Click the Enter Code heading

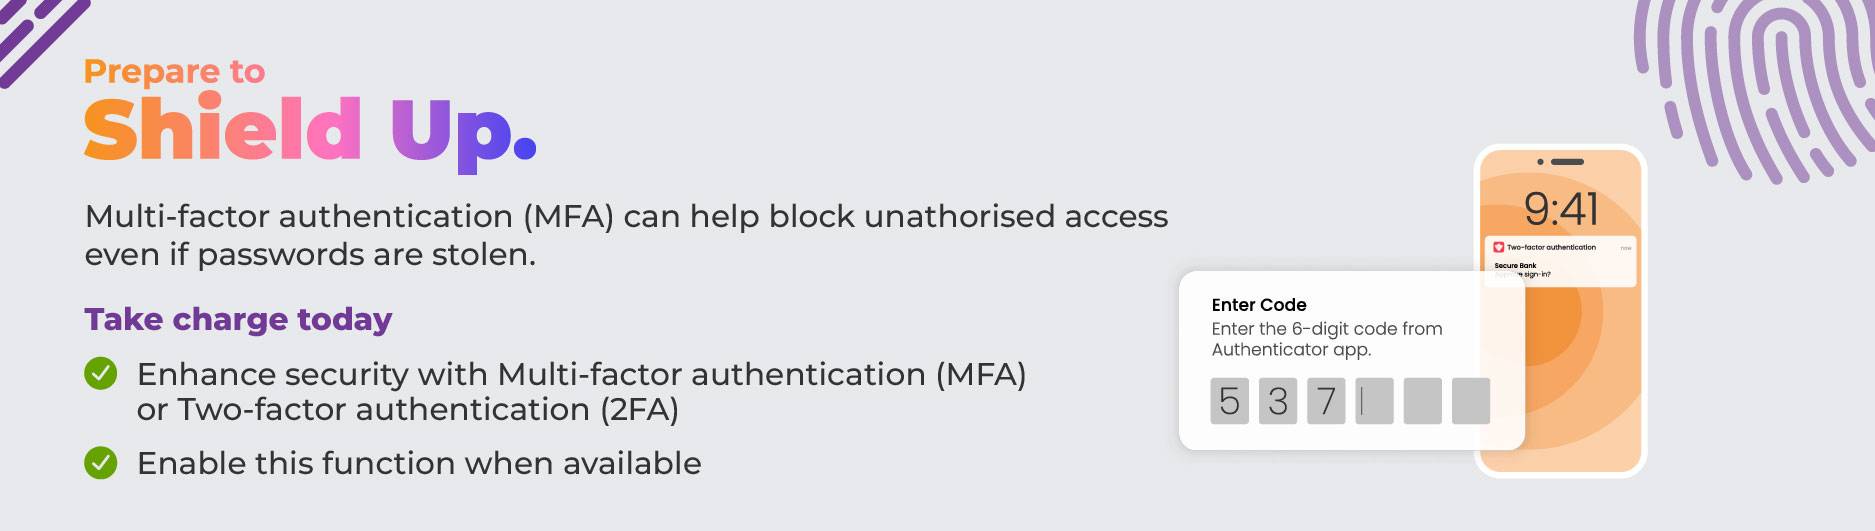(x=1259, y=305)
